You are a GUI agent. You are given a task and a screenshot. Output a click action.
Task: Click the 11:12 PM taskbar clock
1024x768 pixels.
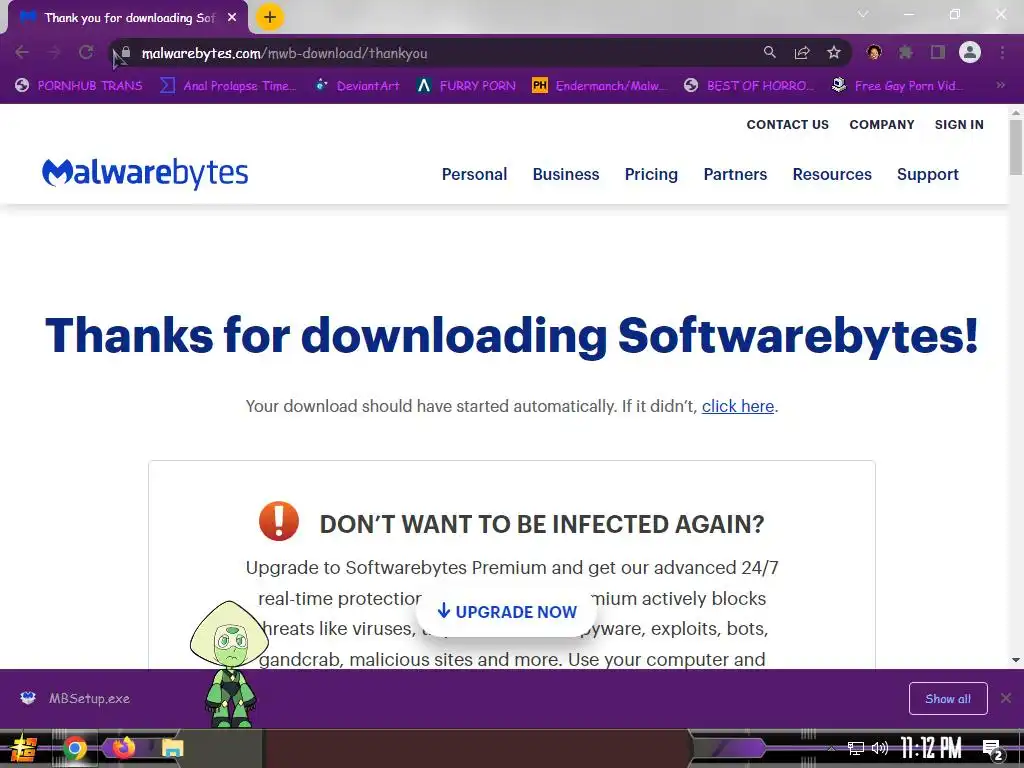tap(931, 748)
